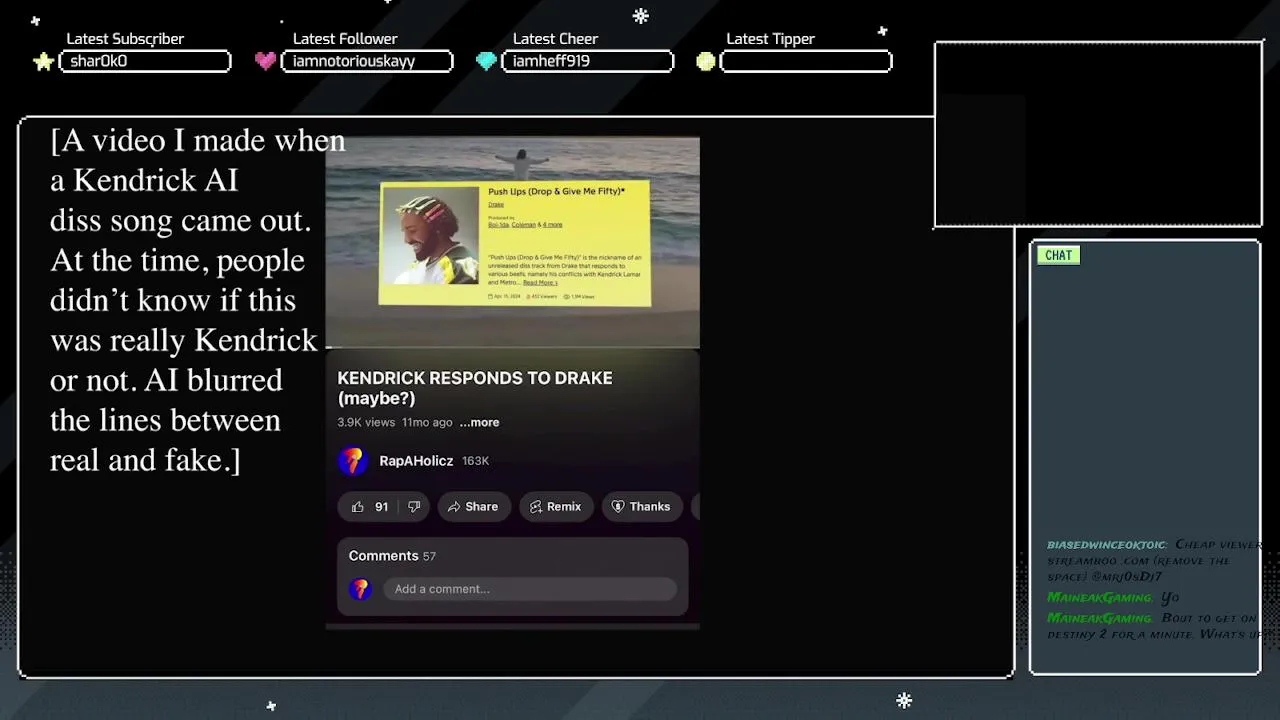Click the Push Ups video thumbnail
The width and height of the screenshot is (1280, 720).
pos(514,243)
